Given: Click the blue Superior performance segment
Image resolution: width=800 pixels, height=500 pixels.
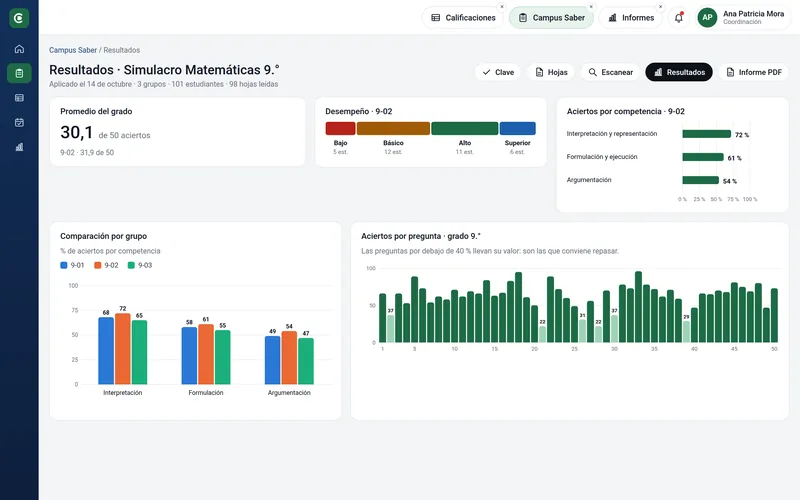Looking at the screenshot, I should pos(517,129).
